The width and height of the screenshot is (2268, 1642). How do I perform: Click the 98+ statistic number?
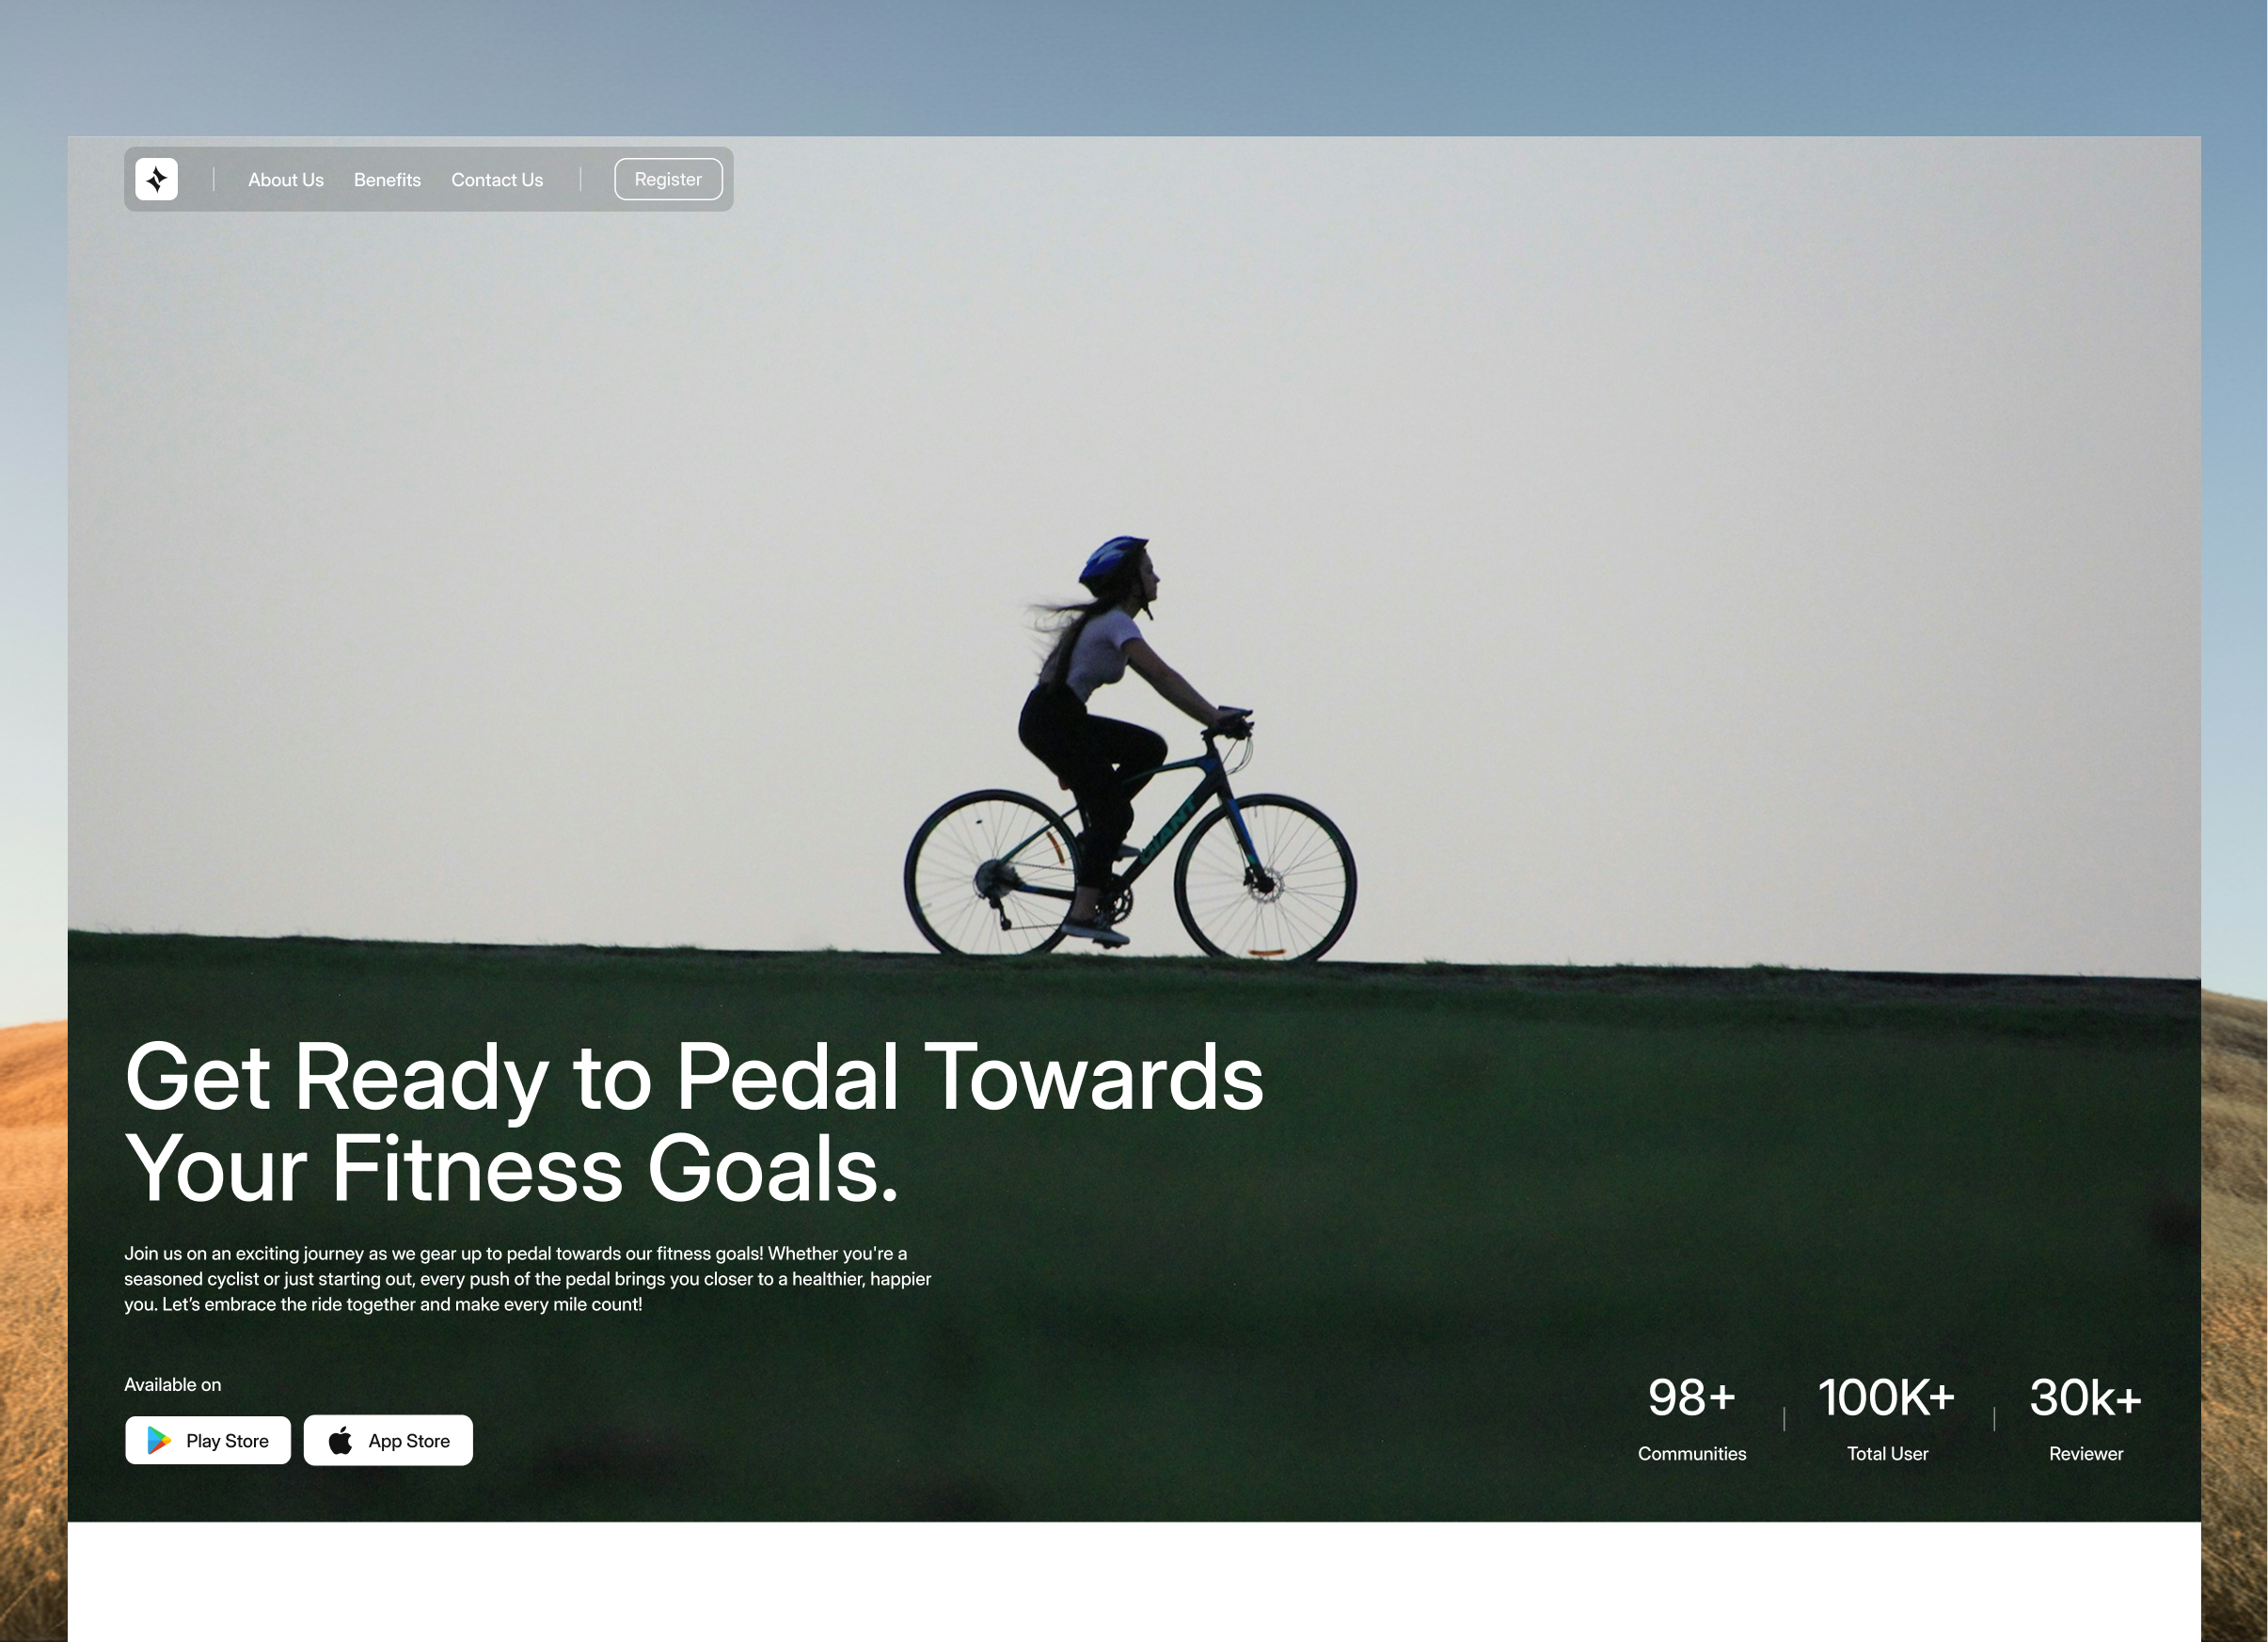pyautogui.click(x=1691, y=1397)
